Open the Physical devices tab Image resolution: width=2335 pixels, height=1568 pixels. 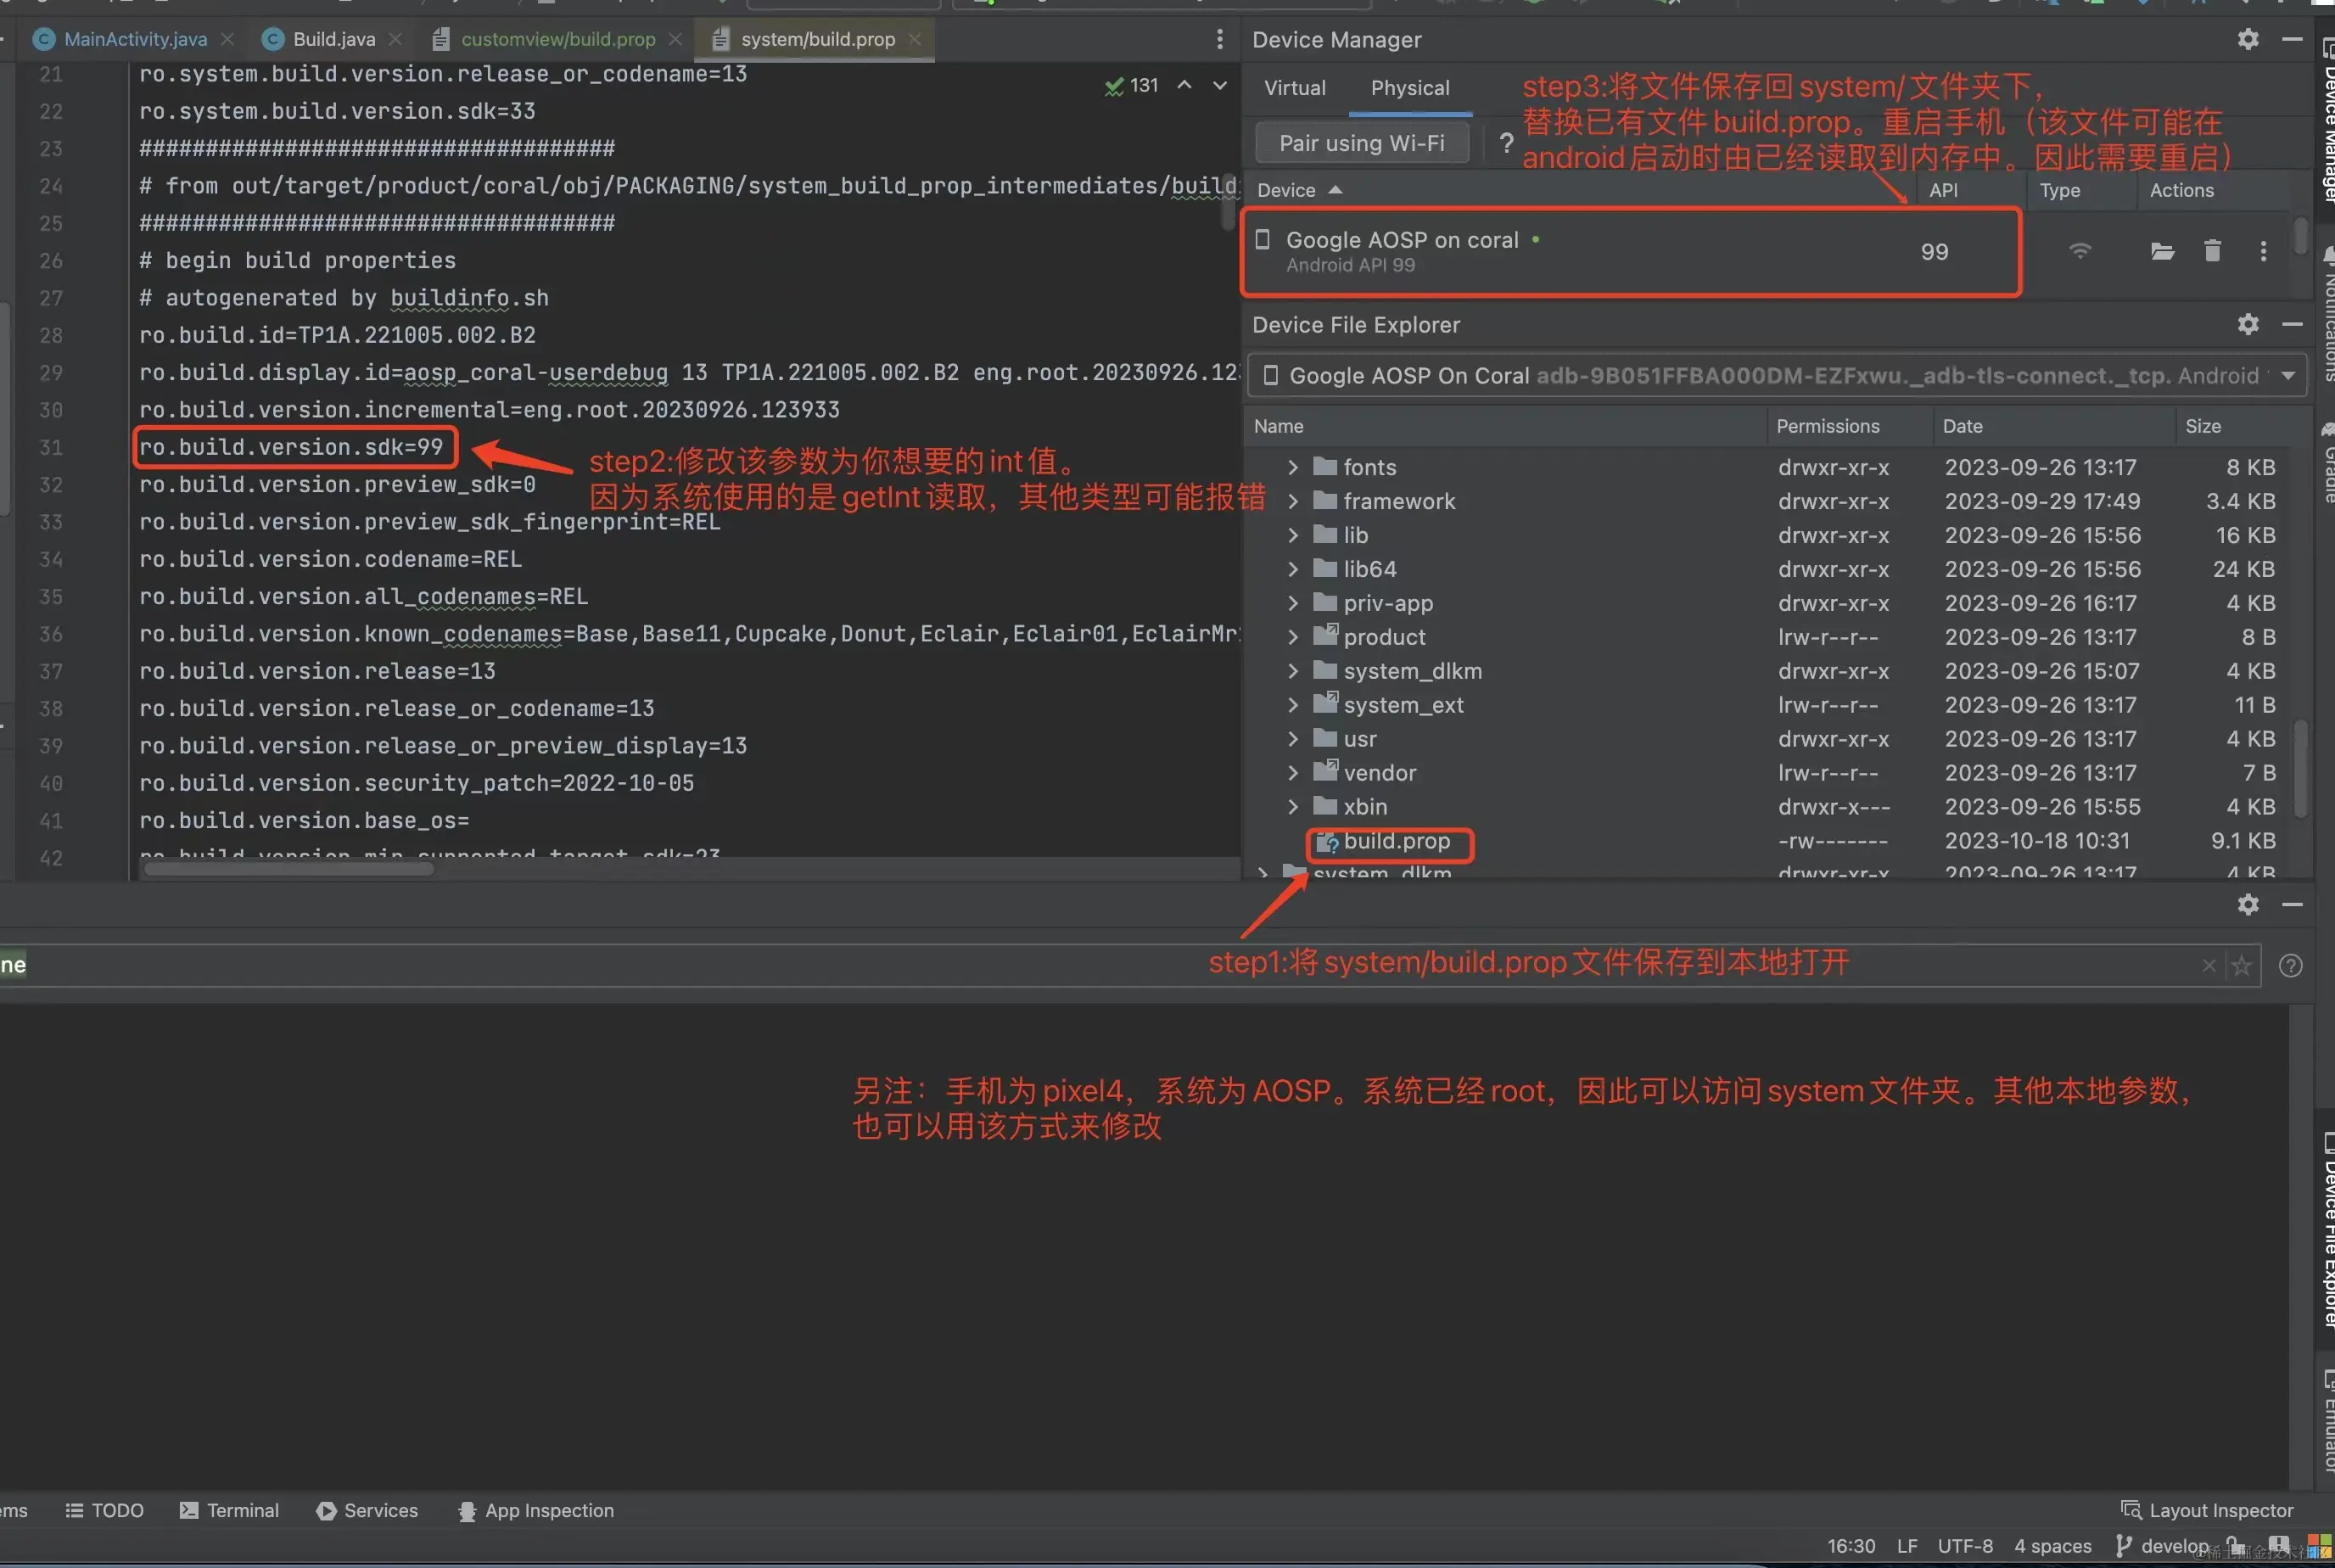(x=1409, y=88)
